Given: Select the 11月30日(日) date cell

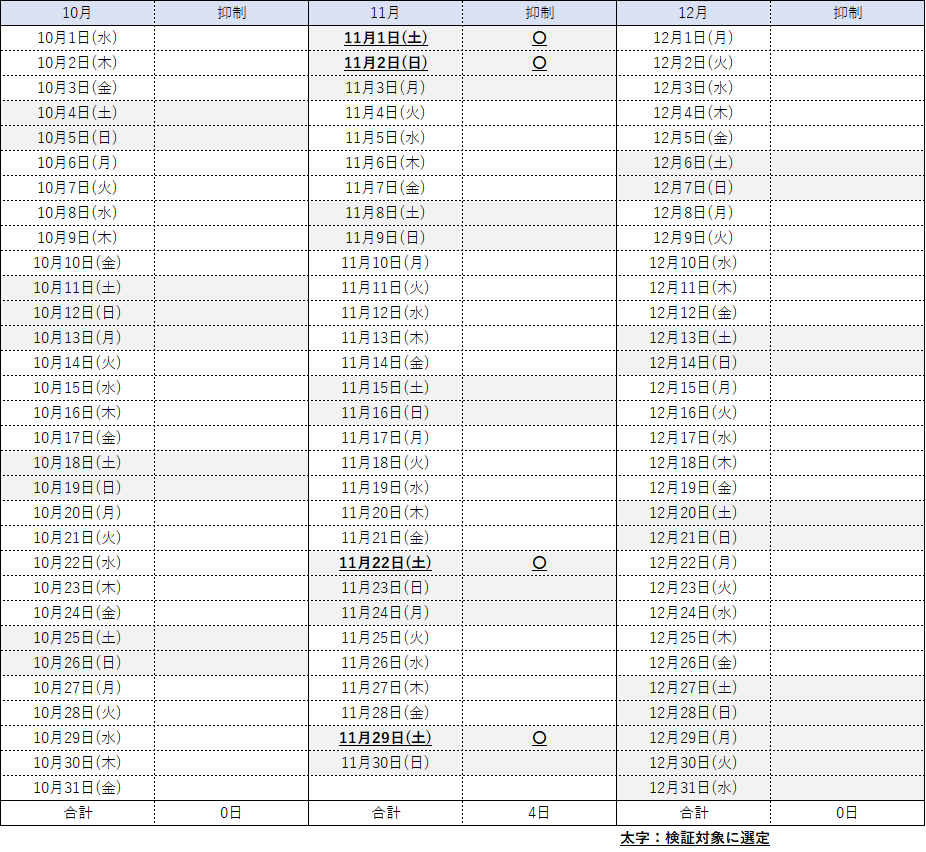Looking at the screenshot, I should coord(385,763).
